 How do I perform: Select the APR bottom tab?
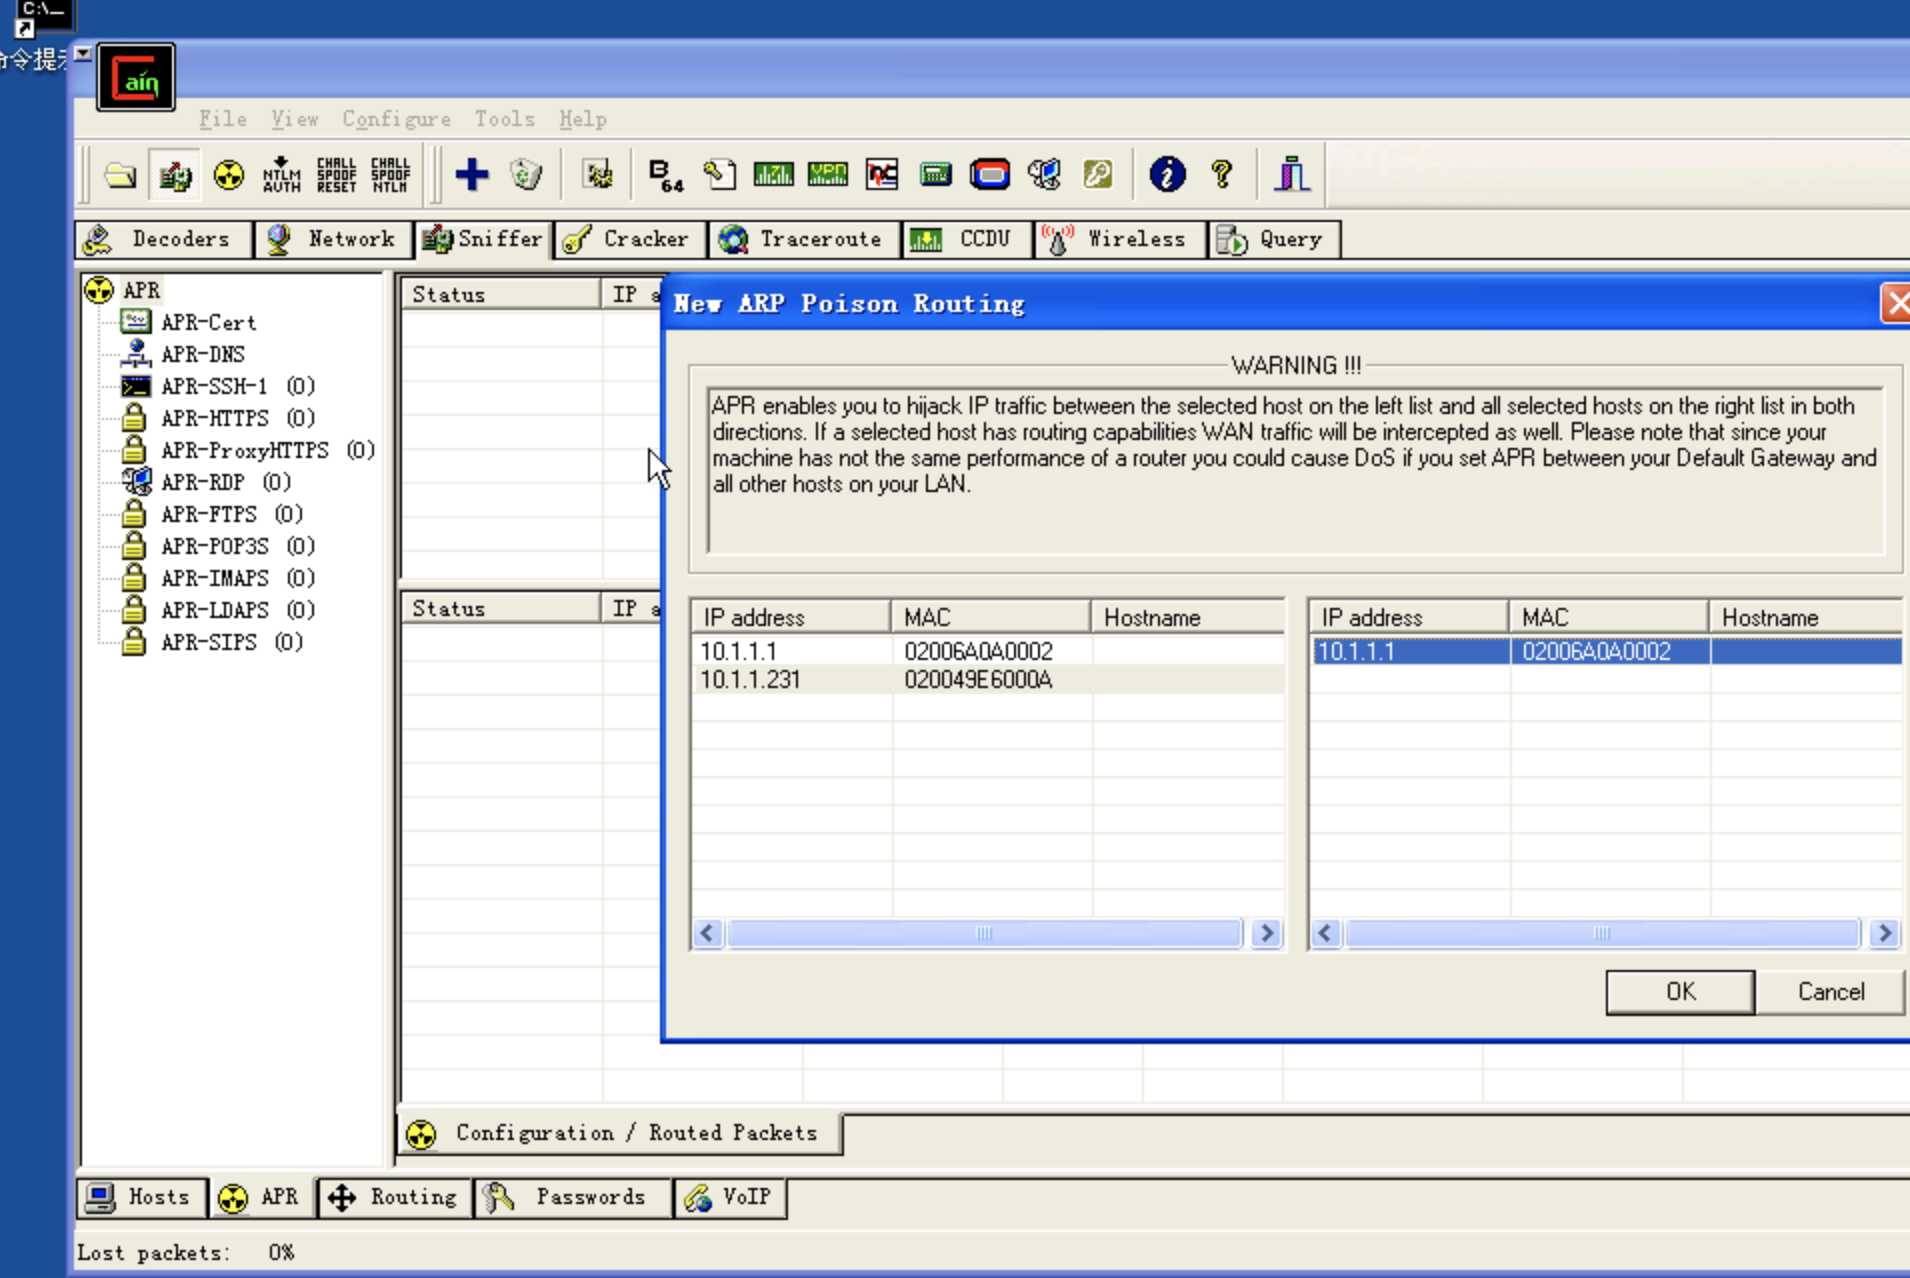[261, 1197]
